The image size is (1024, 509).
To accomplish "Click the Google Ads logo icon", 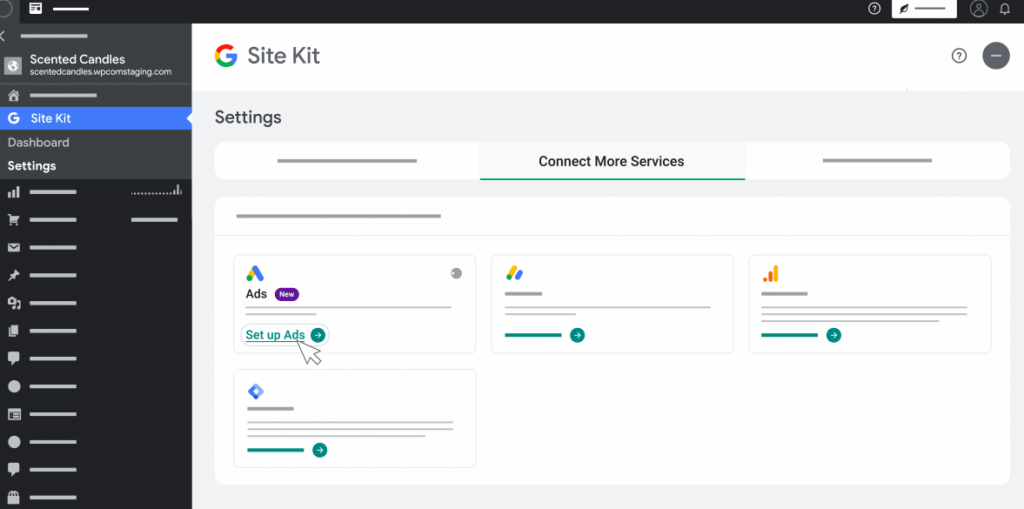I will point(255,273).
